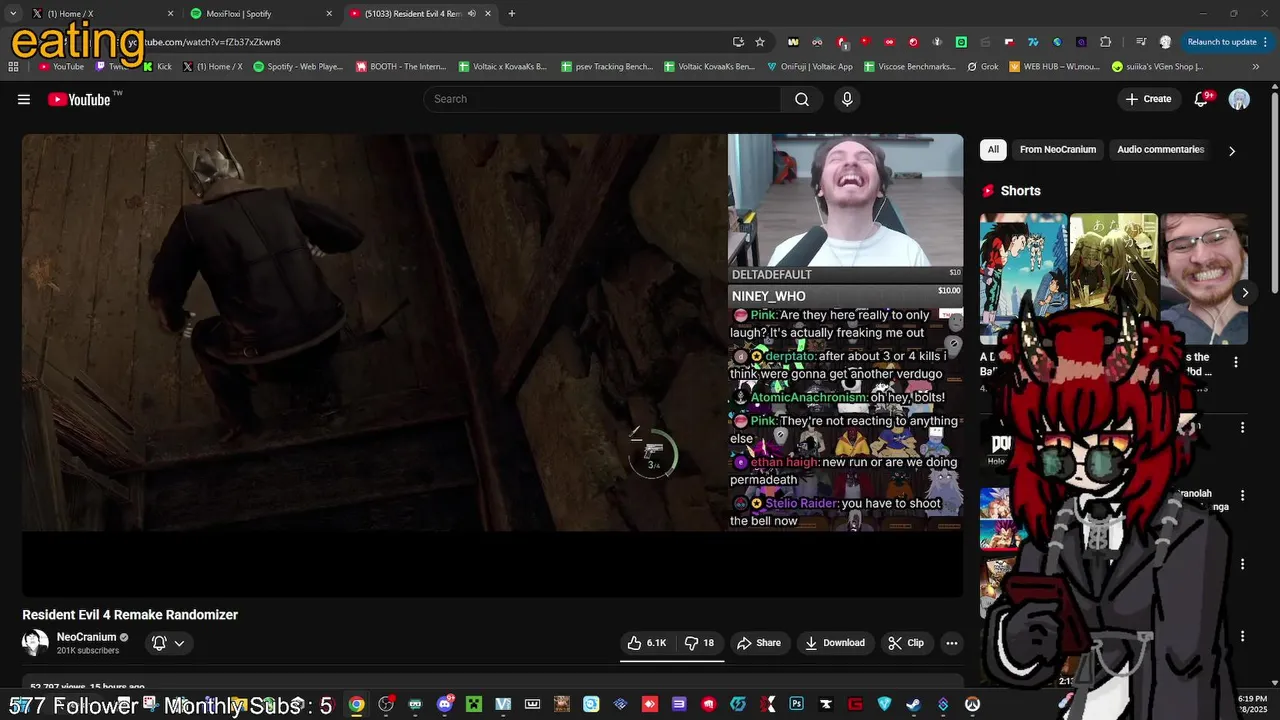Click the YouTube search magnifier button
The image size is (1280, 720).
tap(801, 99)
